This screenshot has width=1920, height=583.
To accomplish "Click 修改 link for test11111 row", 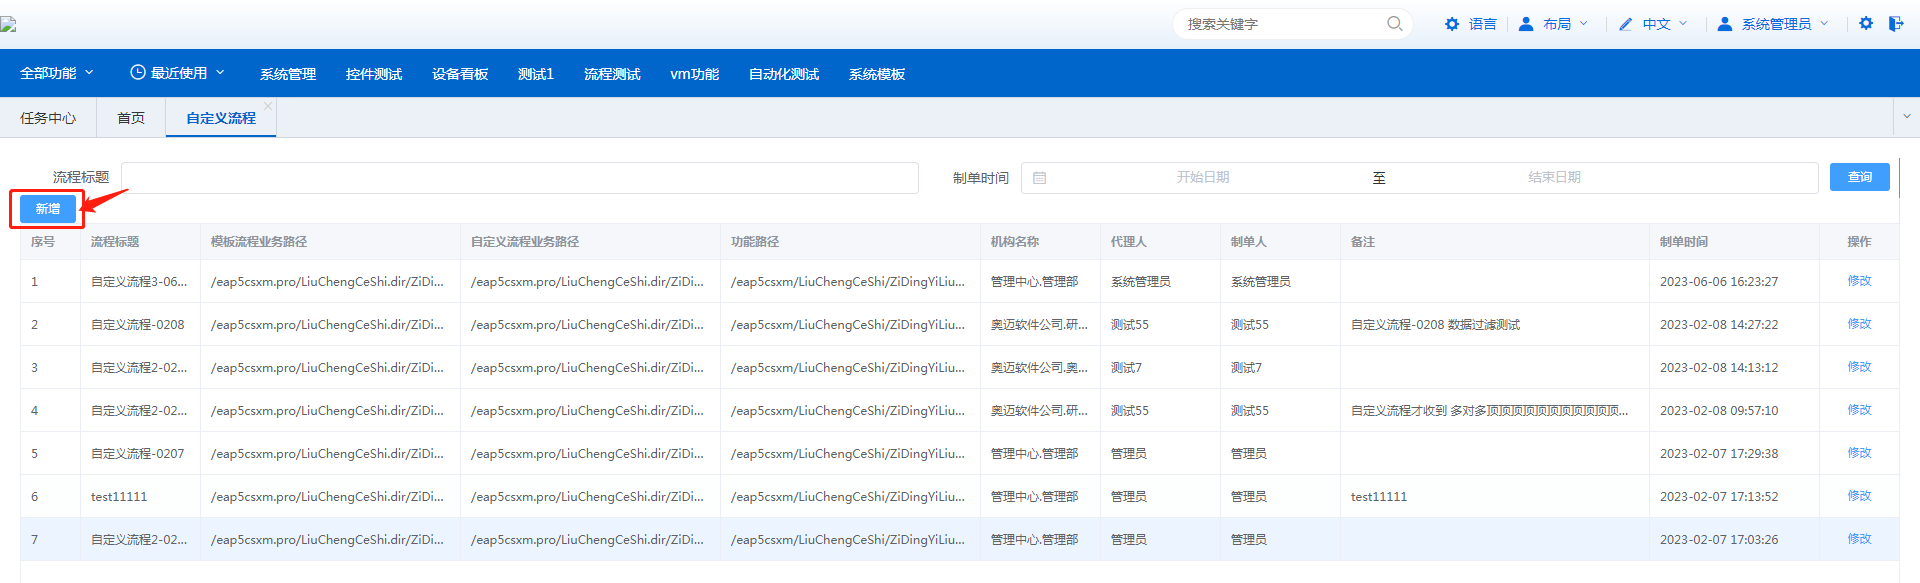I will click(x=1859, y=496).
